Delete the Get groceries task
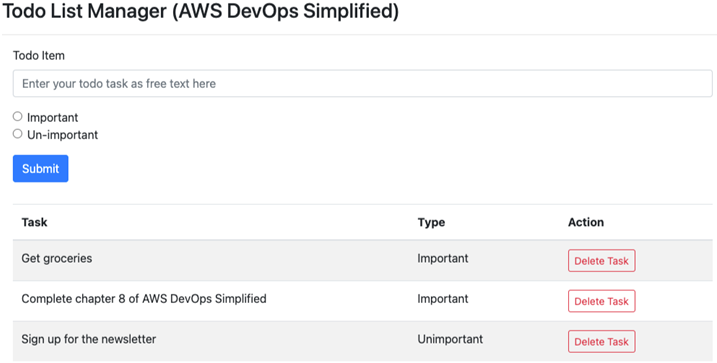 [x=601, y=261]
